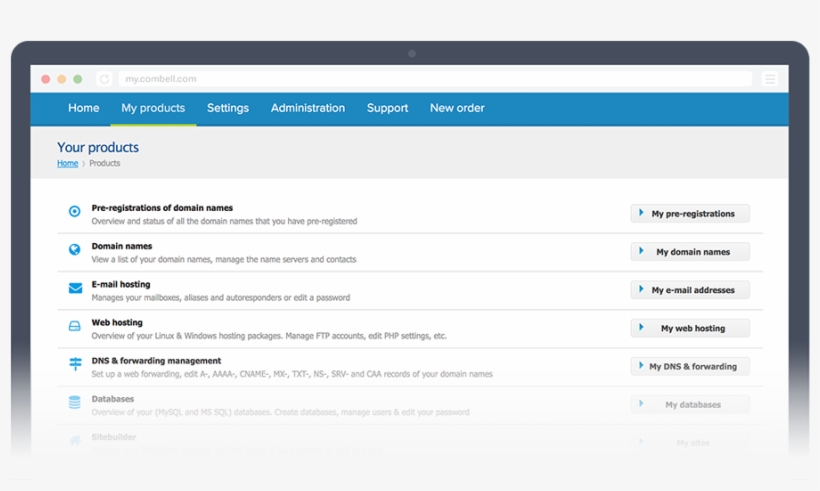The height and width of the screenshot is (491, 820).
Task: Focus the my.combell.com address bar
Action: point(430,79)
